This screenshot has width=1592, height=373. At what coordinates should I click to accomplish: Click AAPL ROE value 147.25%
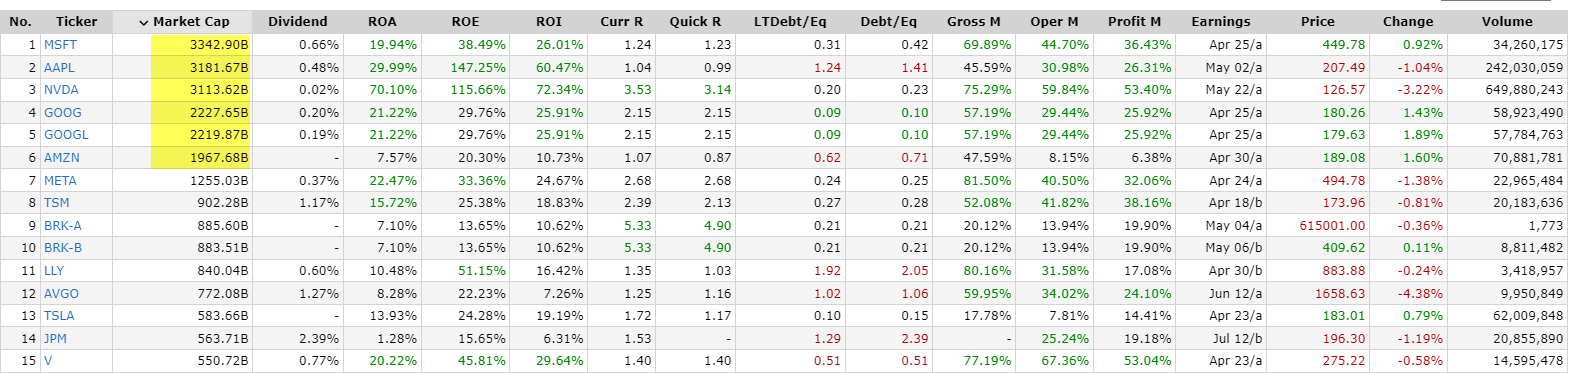click(x=478, y=68)
